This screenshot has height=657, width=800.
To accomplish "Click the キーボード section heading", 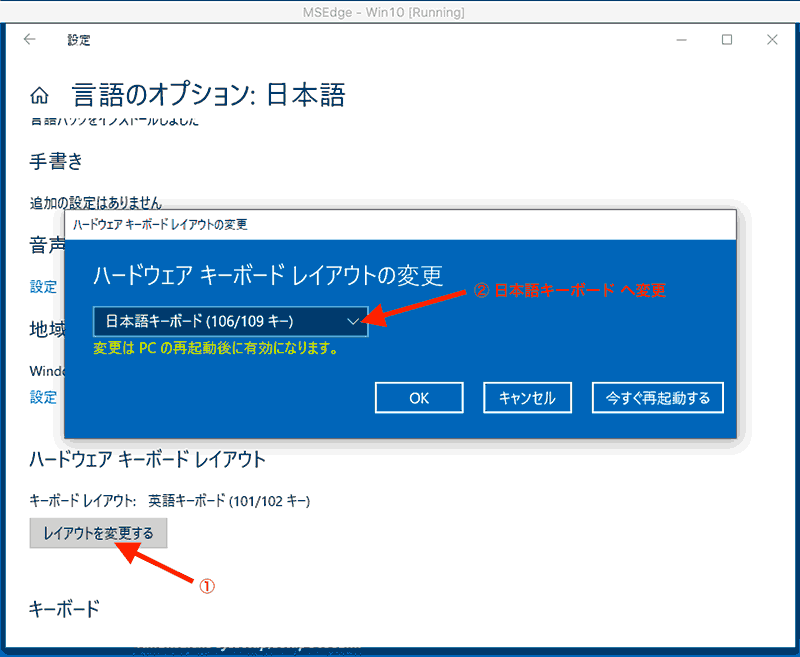I will (x=63, y=608).
